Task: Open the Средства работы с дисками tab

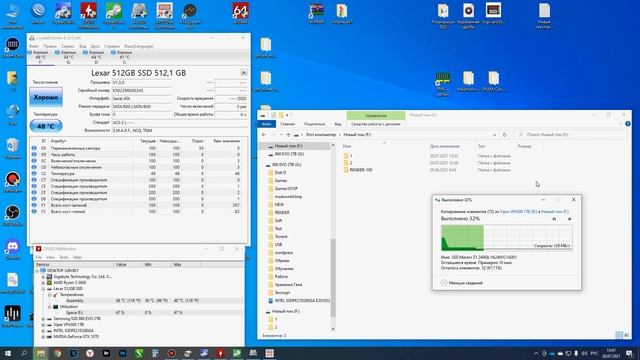Action: click(x=376, y=124)
